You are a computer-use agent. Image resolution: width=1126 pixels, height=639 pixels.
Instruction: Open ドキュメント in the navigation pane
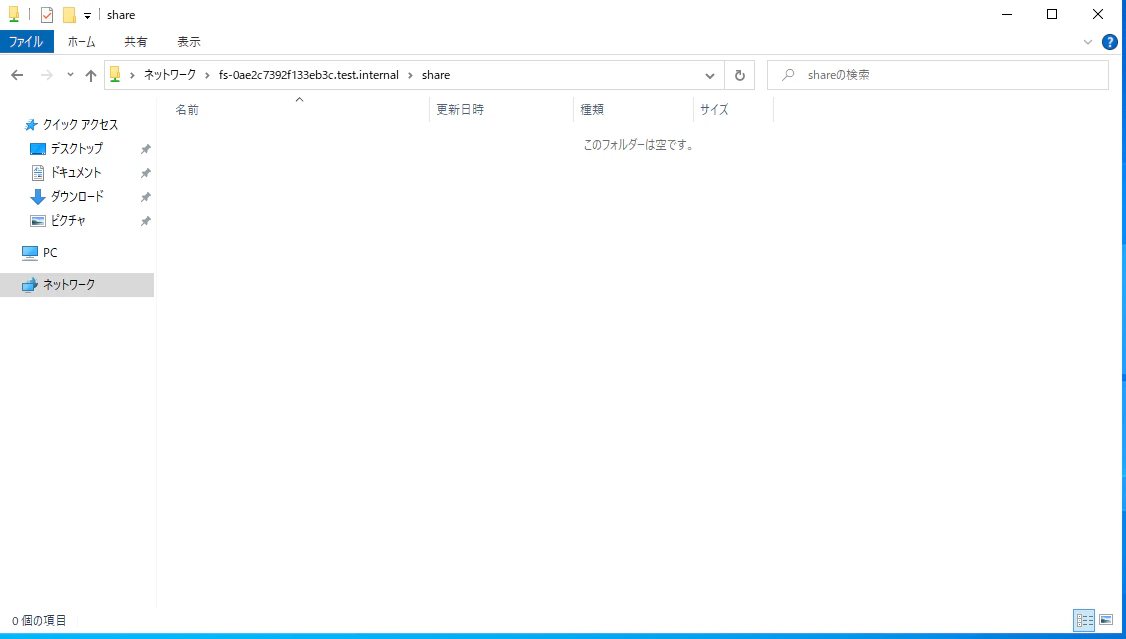[x=75, y=172]
